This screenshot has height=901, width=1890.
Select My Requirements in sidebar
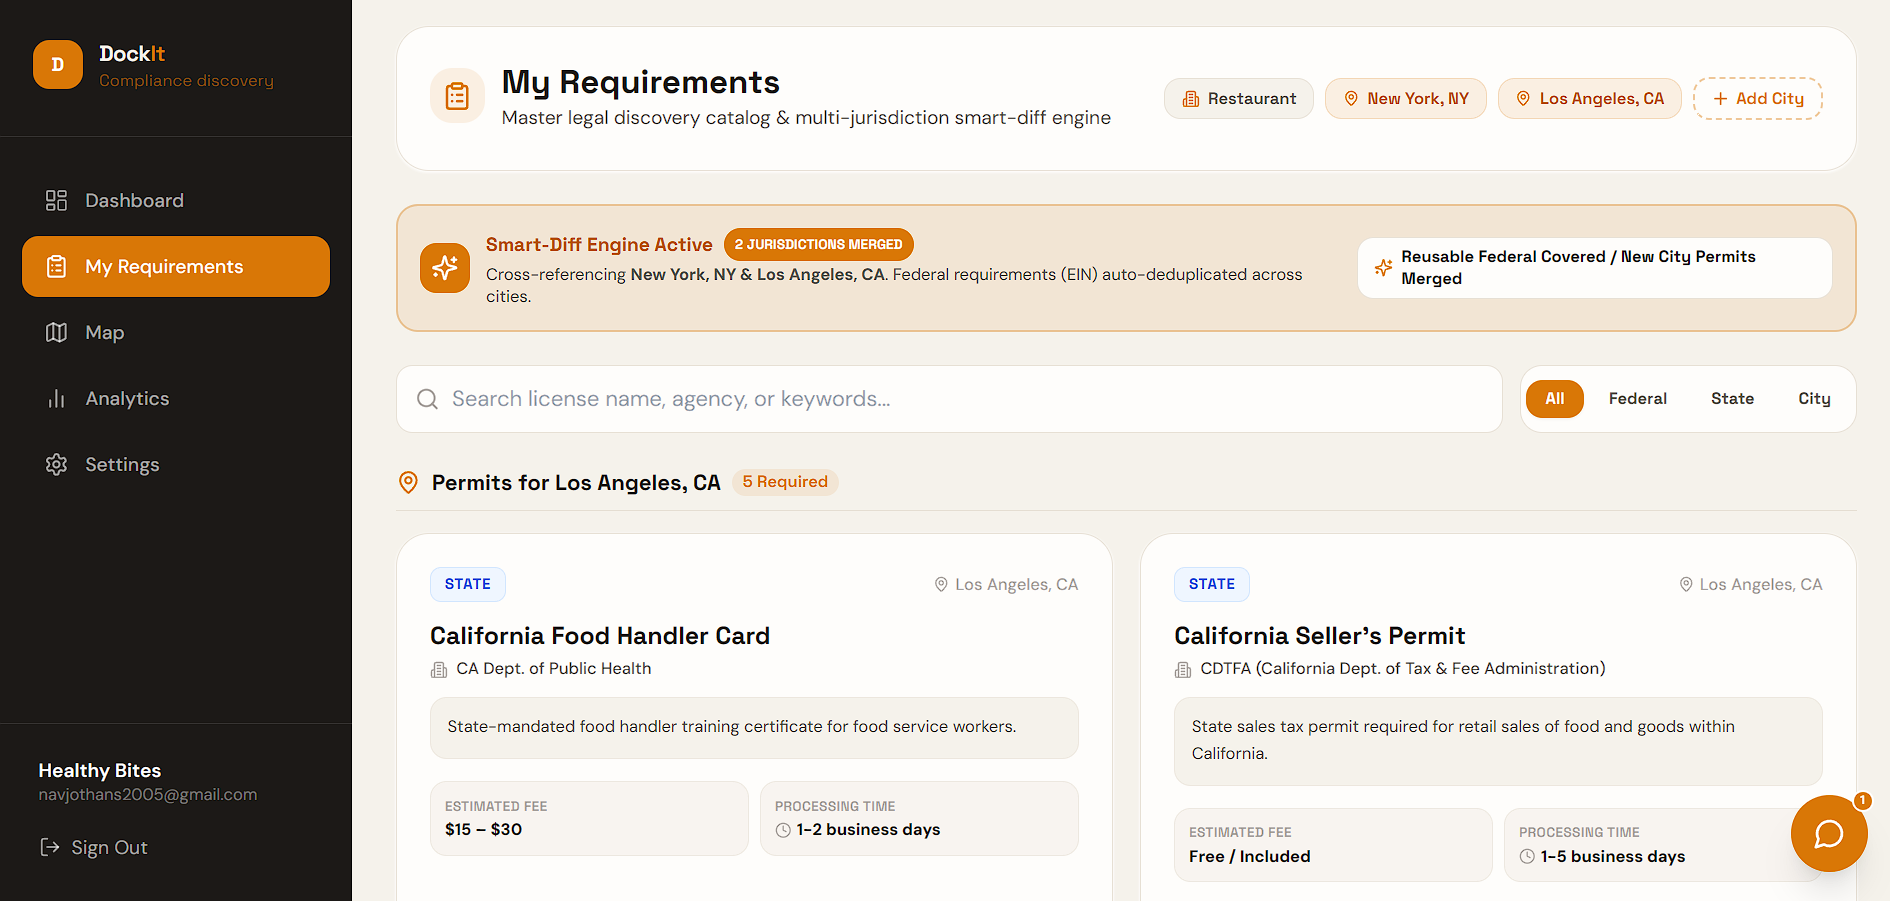pos(176,266)
